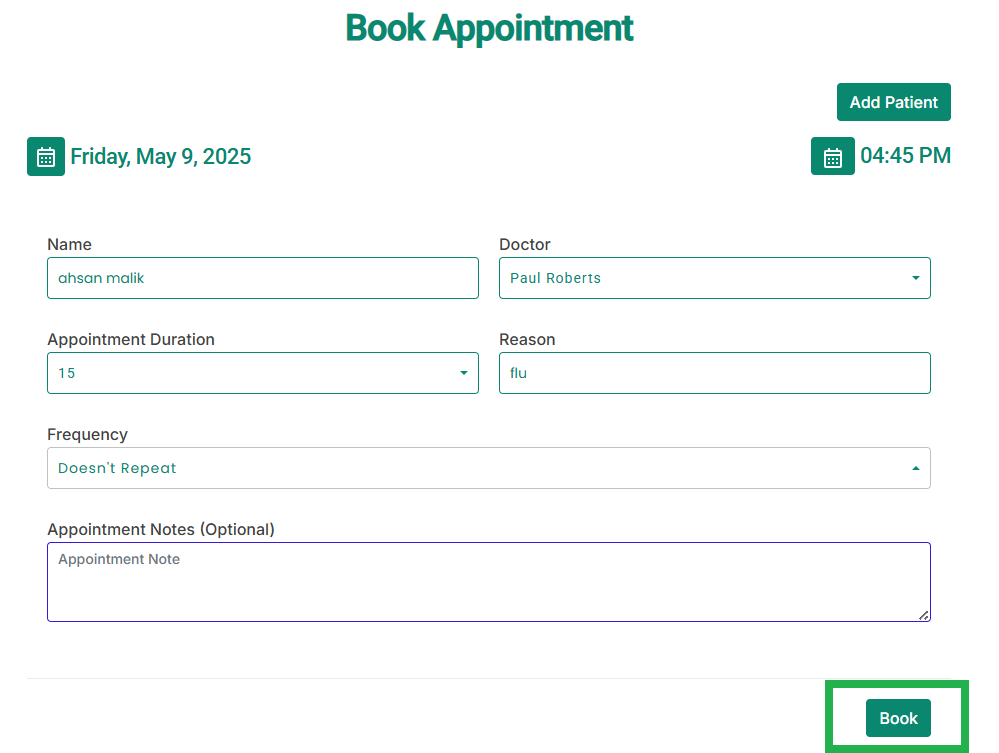Grab the resize handle of the notes box
The height and width of the screenshot is (753, 999).
924,615
